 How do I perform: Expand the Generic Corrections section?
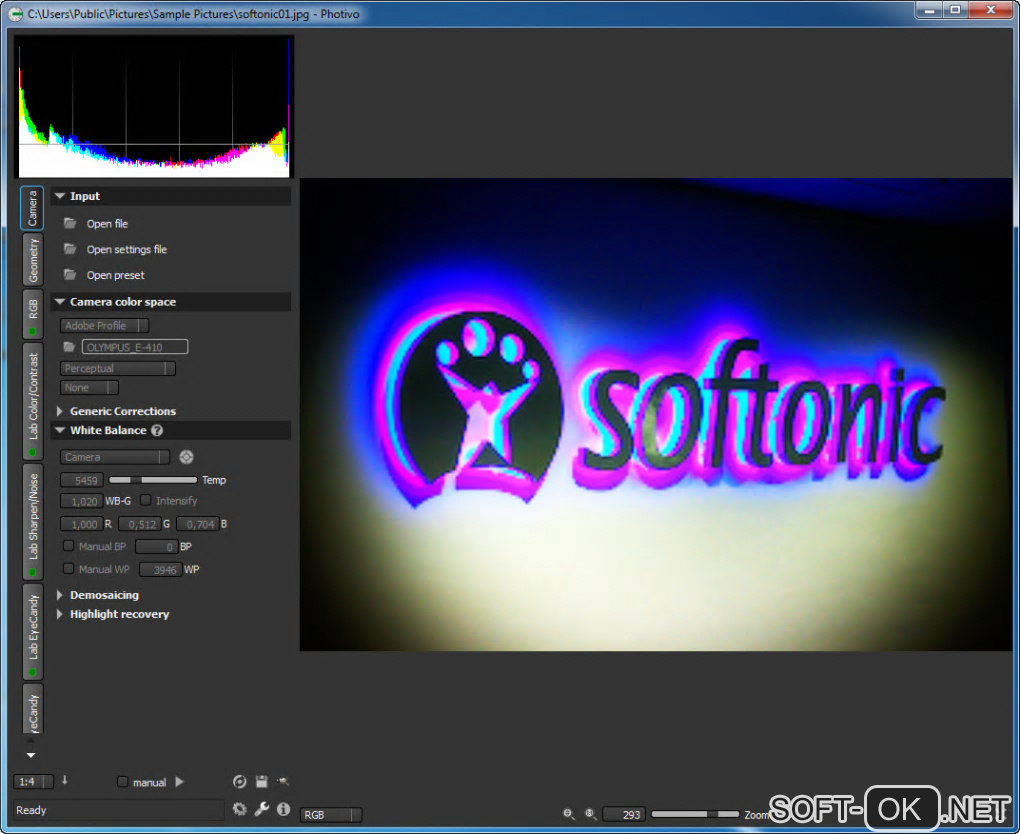60,410
